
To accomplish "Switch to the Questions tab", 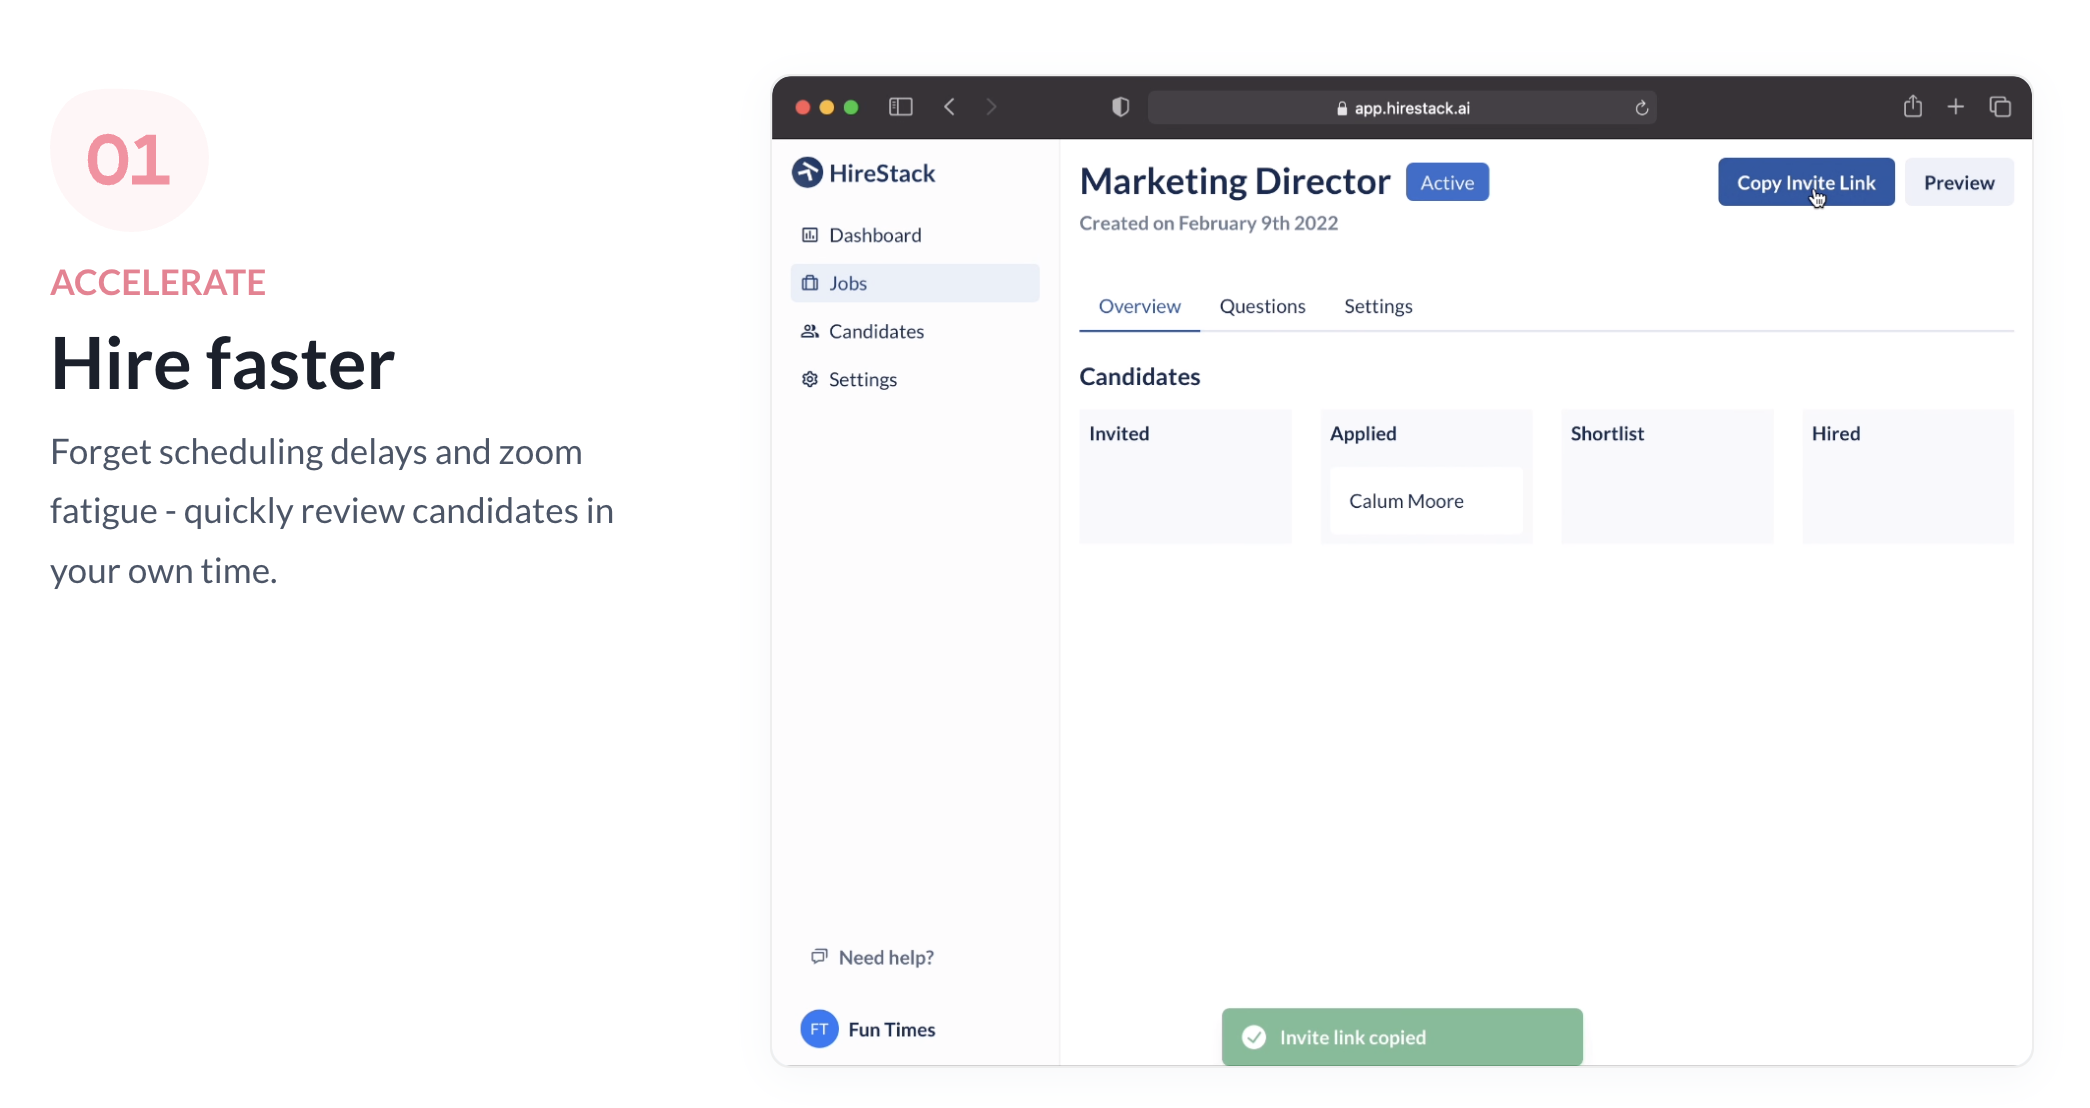I will click(x=1262, y=306).
